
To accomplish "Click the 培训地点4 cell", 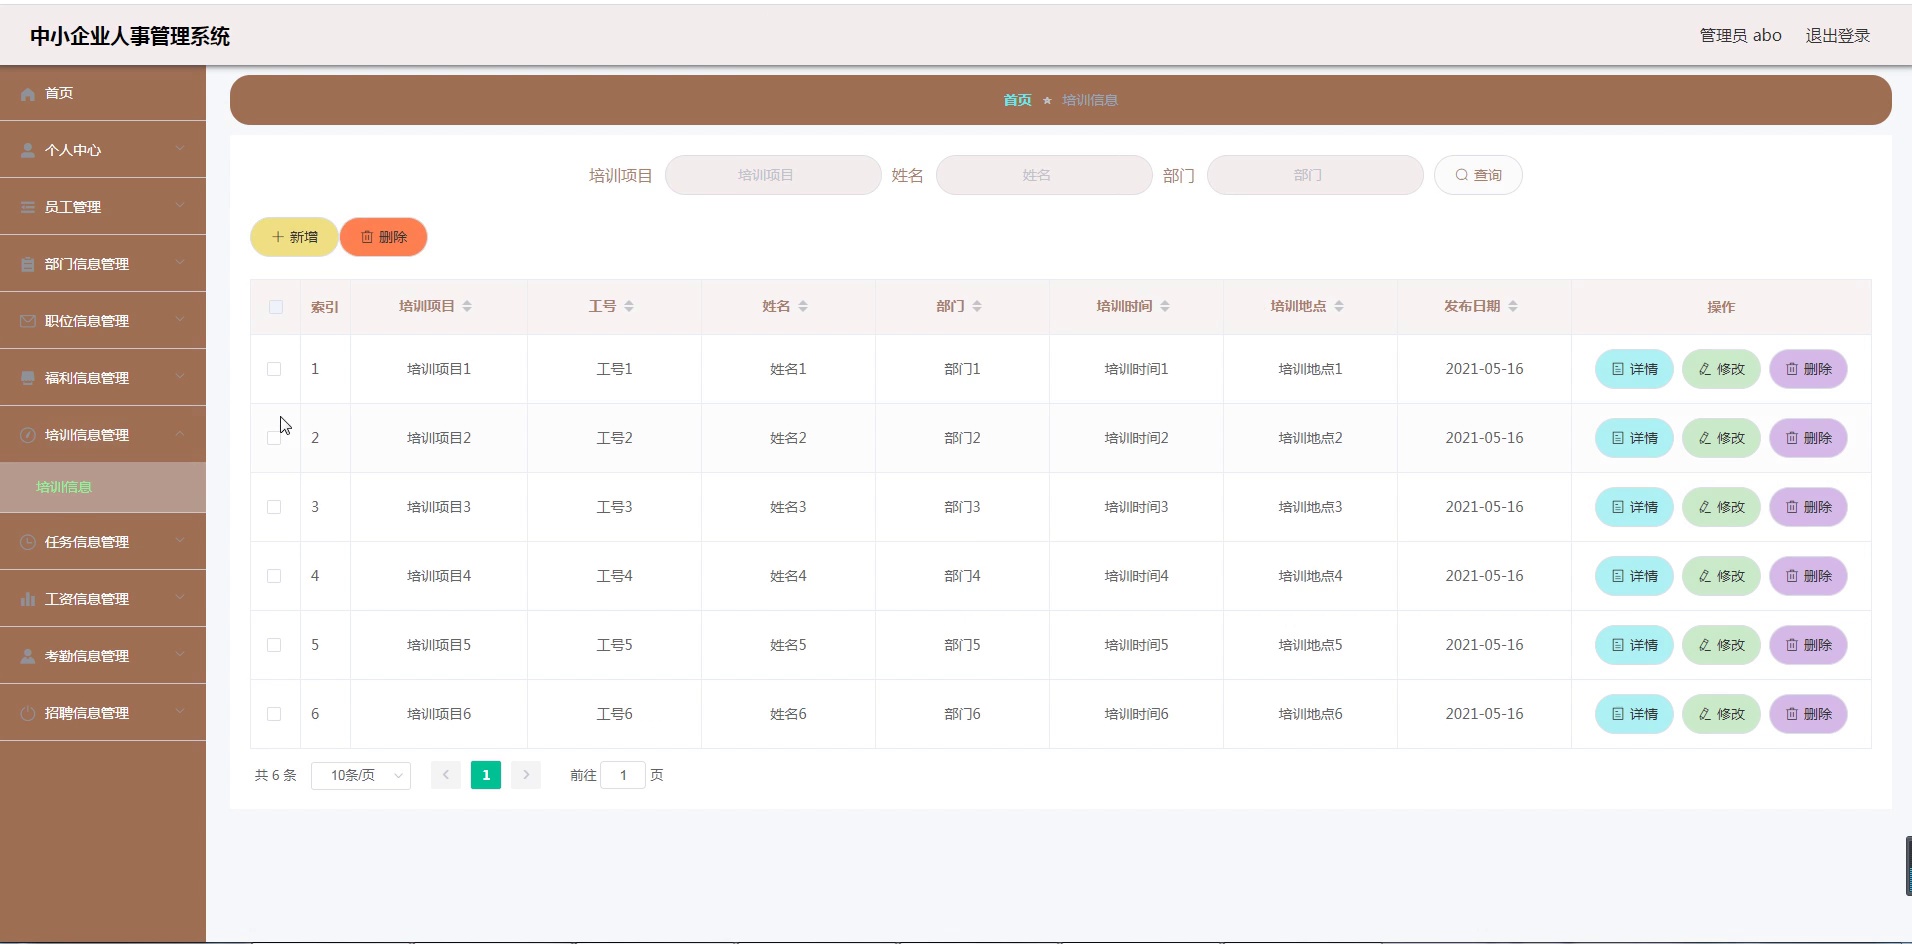I will pyautogui.click(x=1310, y=576).
